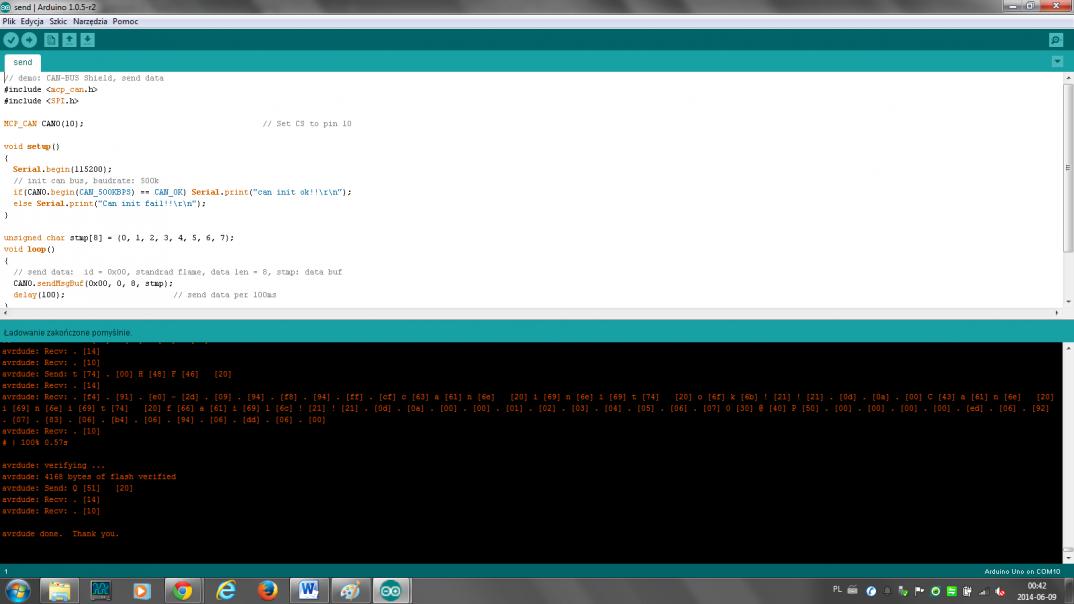Open the Serial Monitor magnifier icon
The width and height of the screenshot is (1074, 604).
point(1056,40)
